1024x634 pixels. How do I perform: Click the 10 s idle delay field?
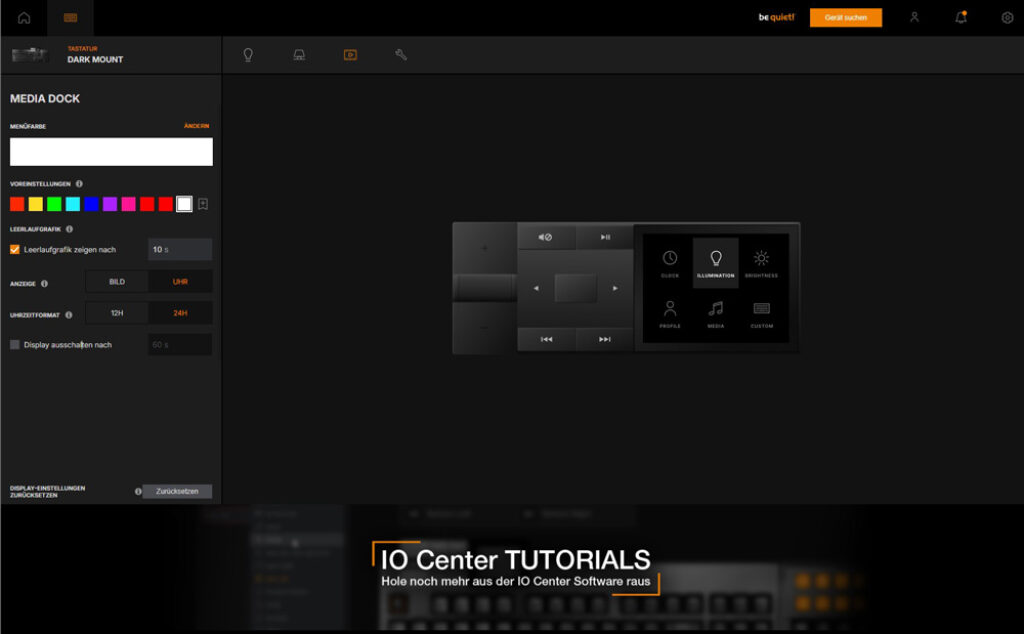pyautogui.click(x=180, y=249)
